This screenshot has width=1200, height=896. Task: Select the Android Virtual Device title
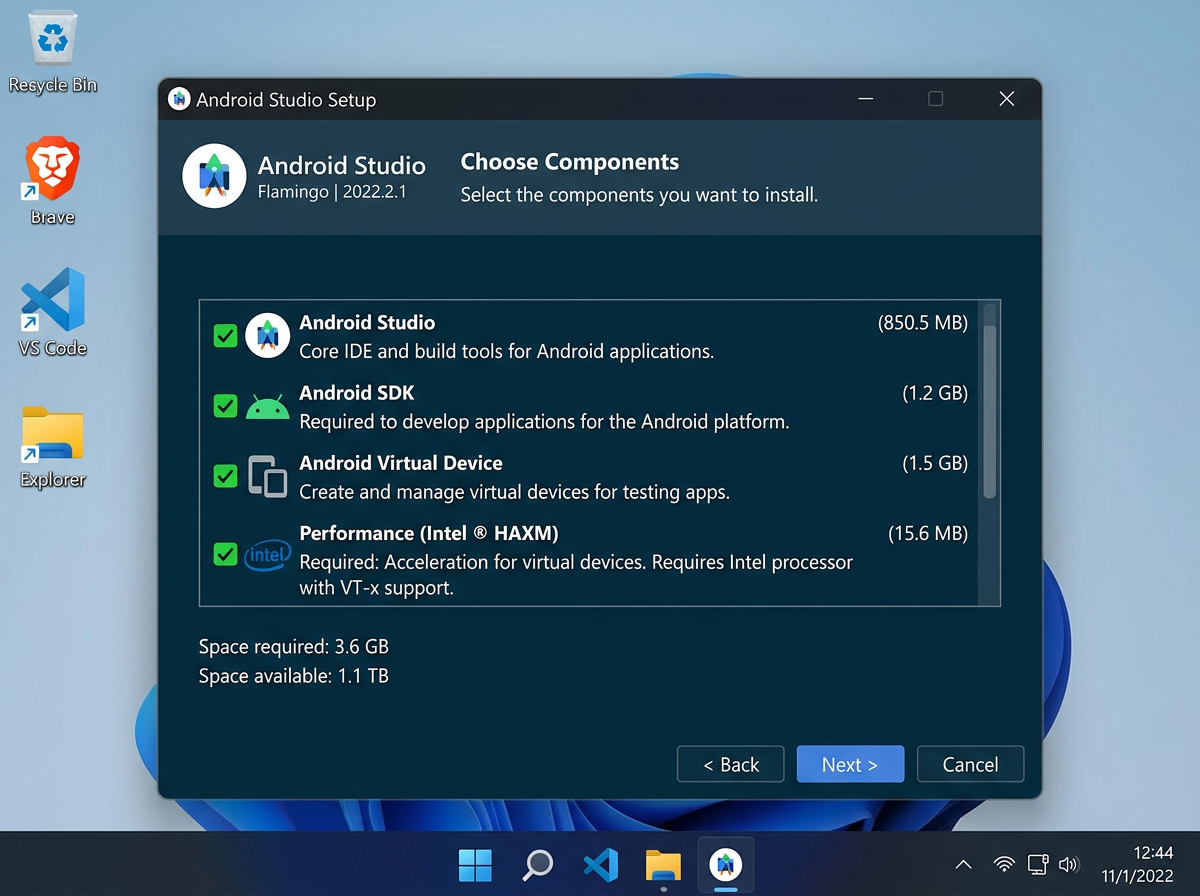[401, 463]
